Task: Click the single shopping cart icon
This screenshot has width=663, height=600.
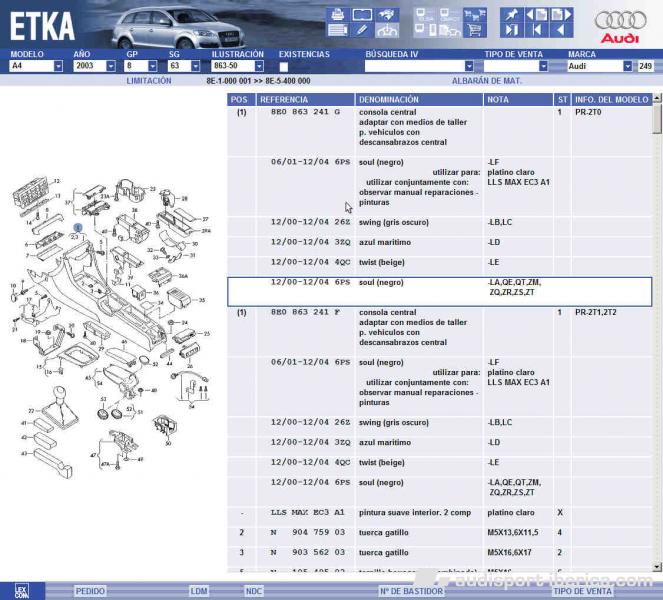Action: tap(475, 30)
